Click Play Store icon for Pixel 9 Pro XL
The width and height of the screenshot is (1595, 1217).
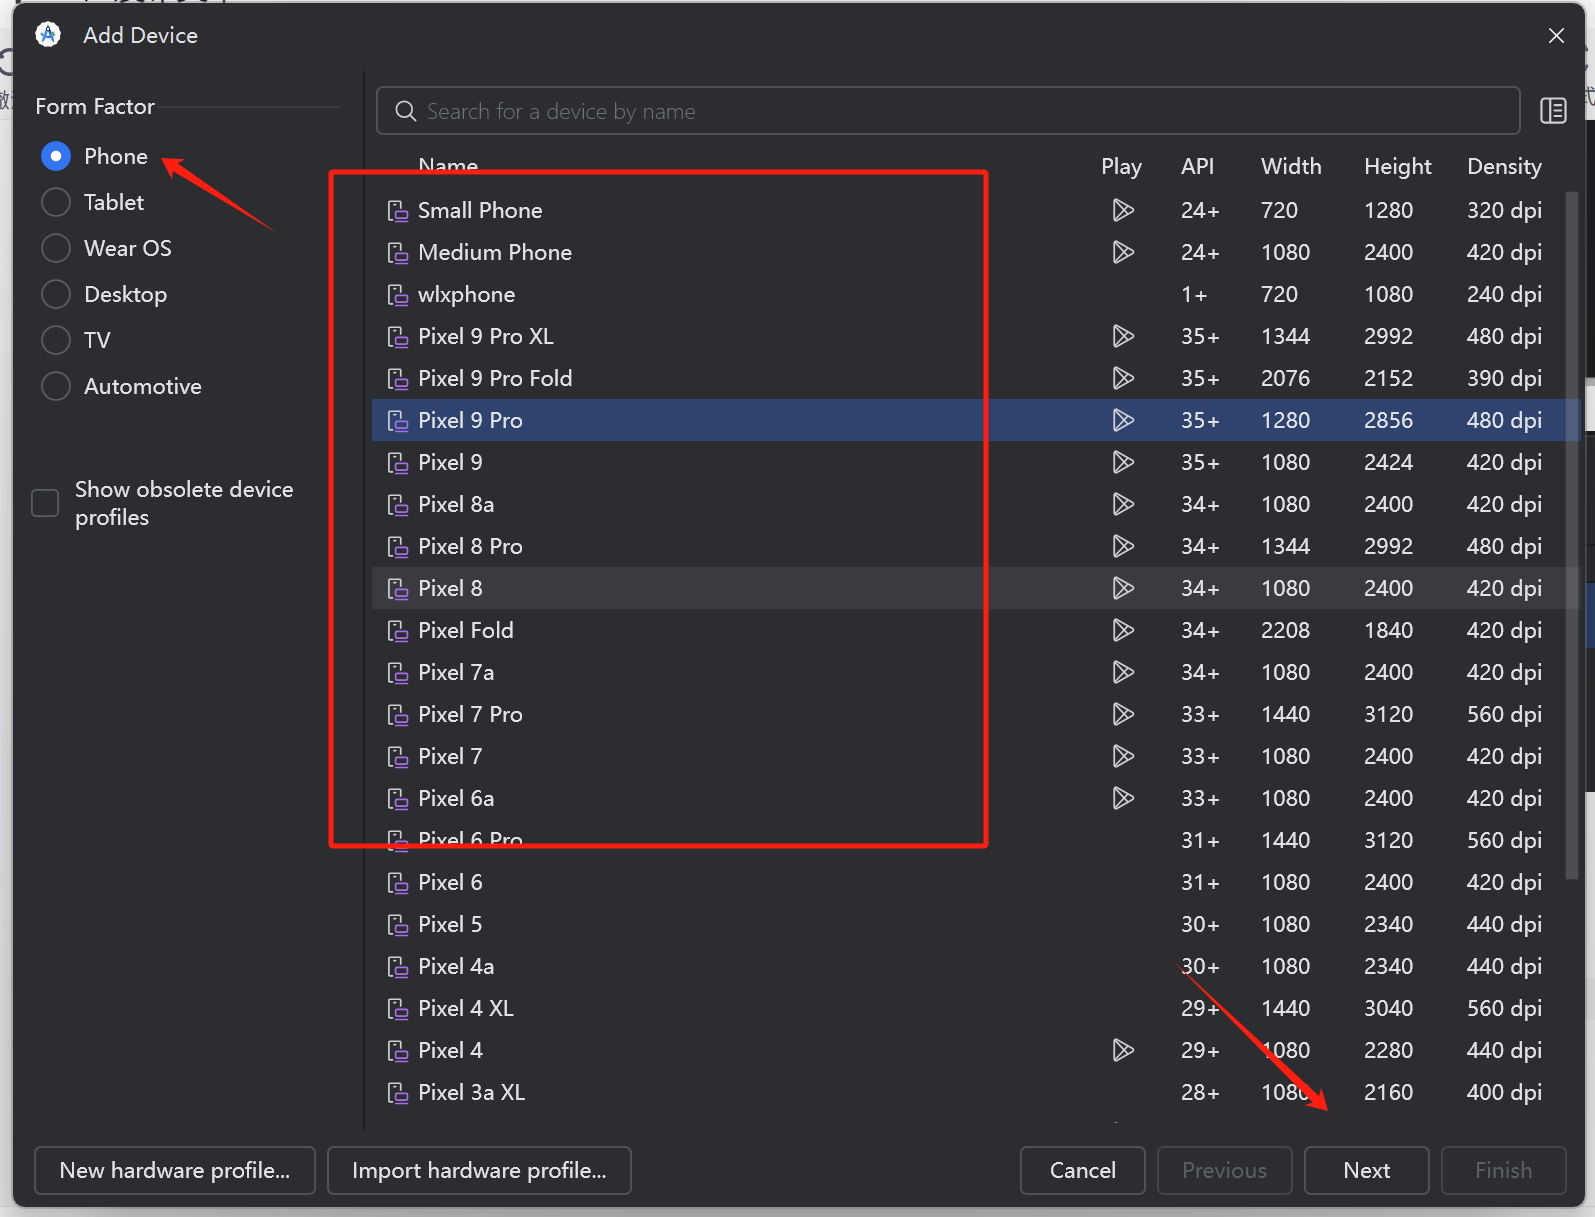(x=1123, y=336)
